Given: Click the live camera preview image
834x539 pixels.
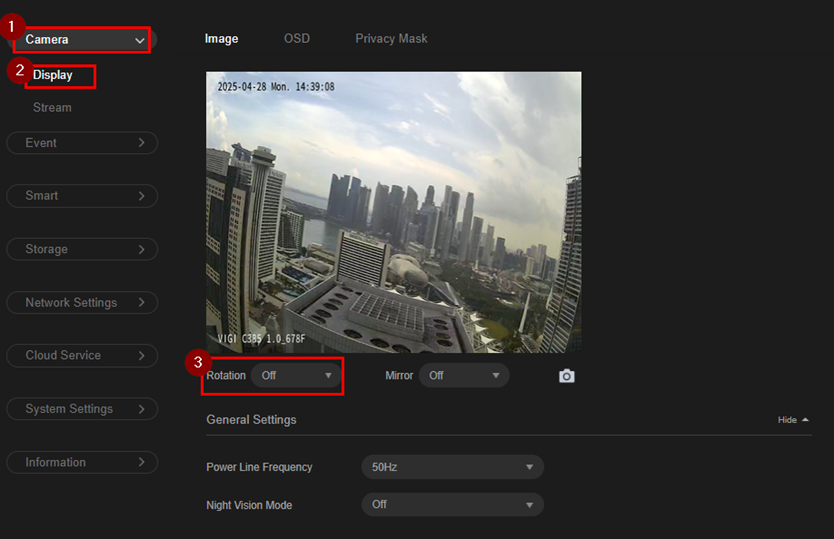Looking at the screenshot, I should pyautogui.click(x=393, y=211).
